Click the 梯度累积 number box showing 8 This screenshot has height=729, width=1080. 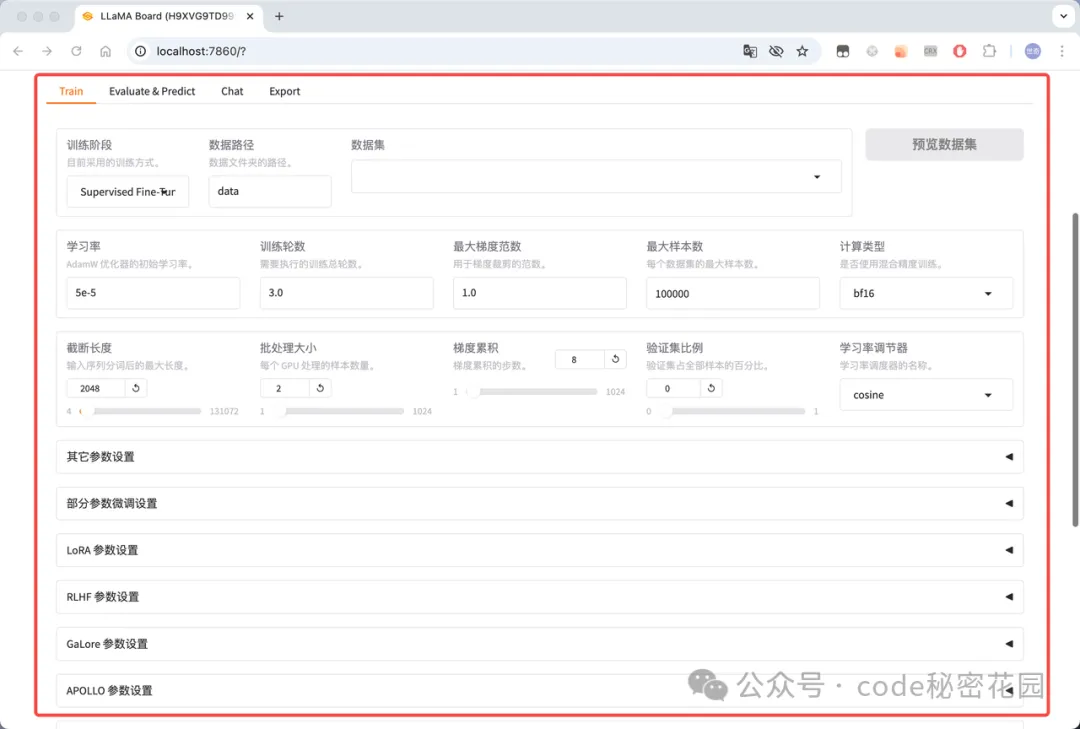(x=580, y=359)
